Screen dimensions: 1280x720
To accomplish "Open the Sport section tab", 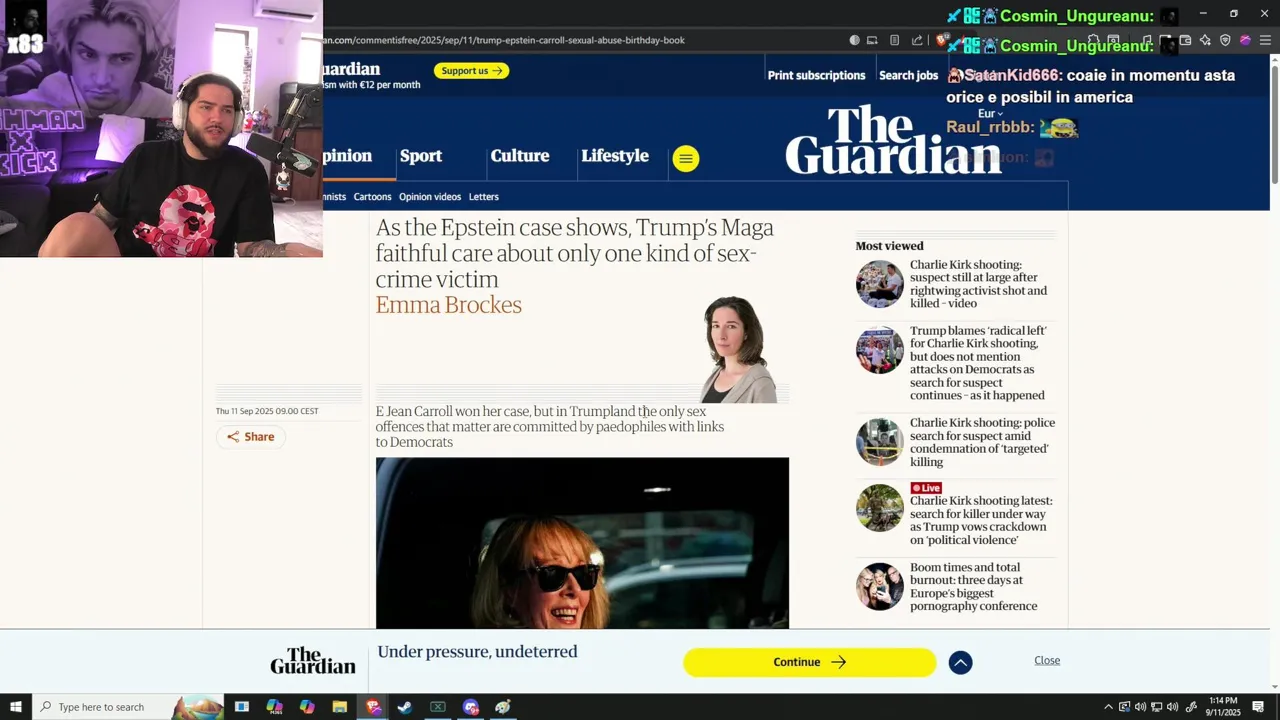I will 421,156.
